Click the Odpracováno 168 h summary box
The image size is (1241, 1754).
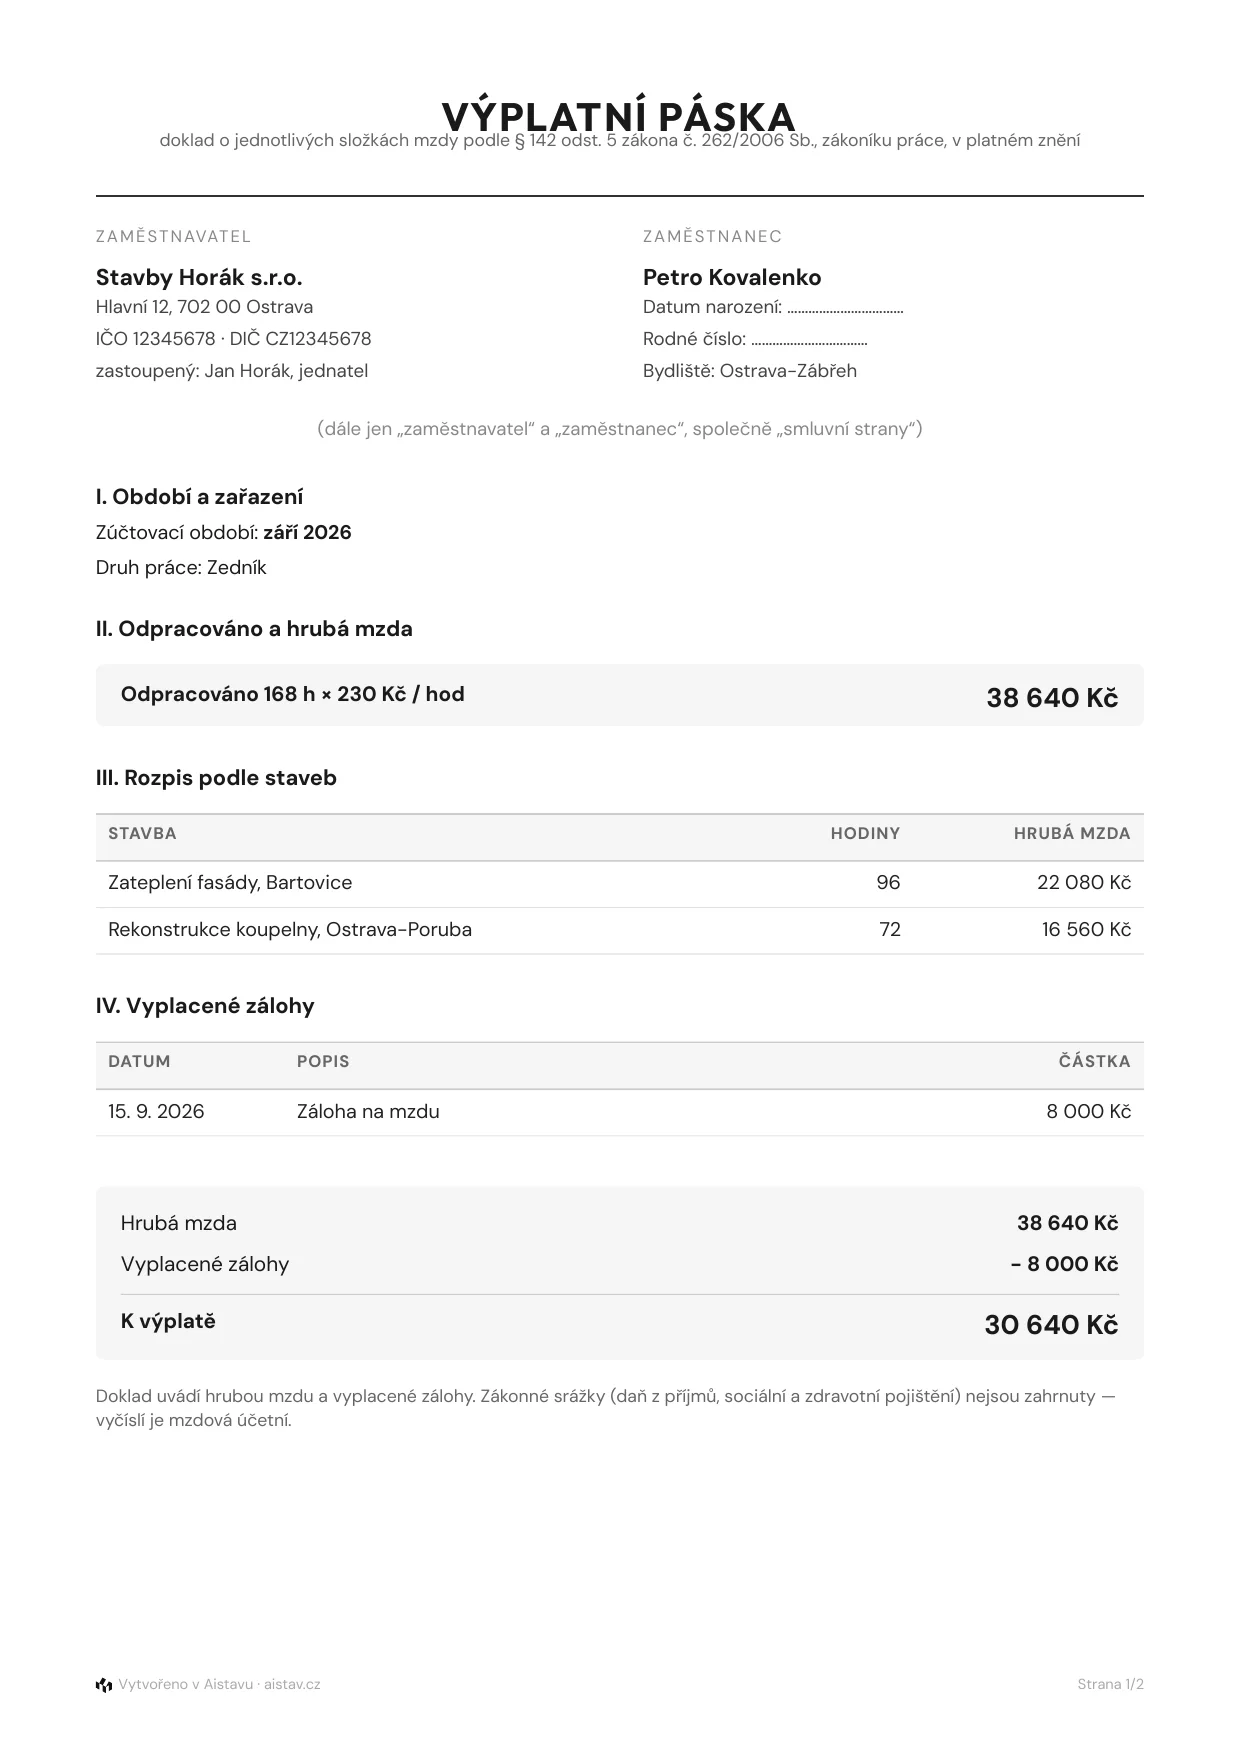click(x=619, y=695)
